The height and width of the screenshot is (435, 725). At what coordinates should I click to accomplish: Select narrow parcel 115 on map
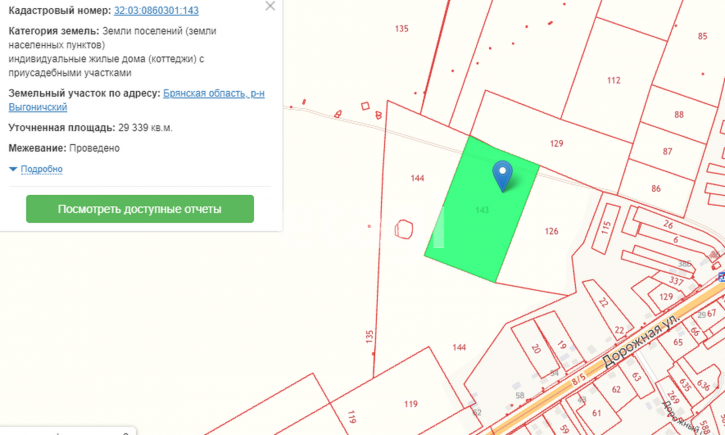click(606, 228)
